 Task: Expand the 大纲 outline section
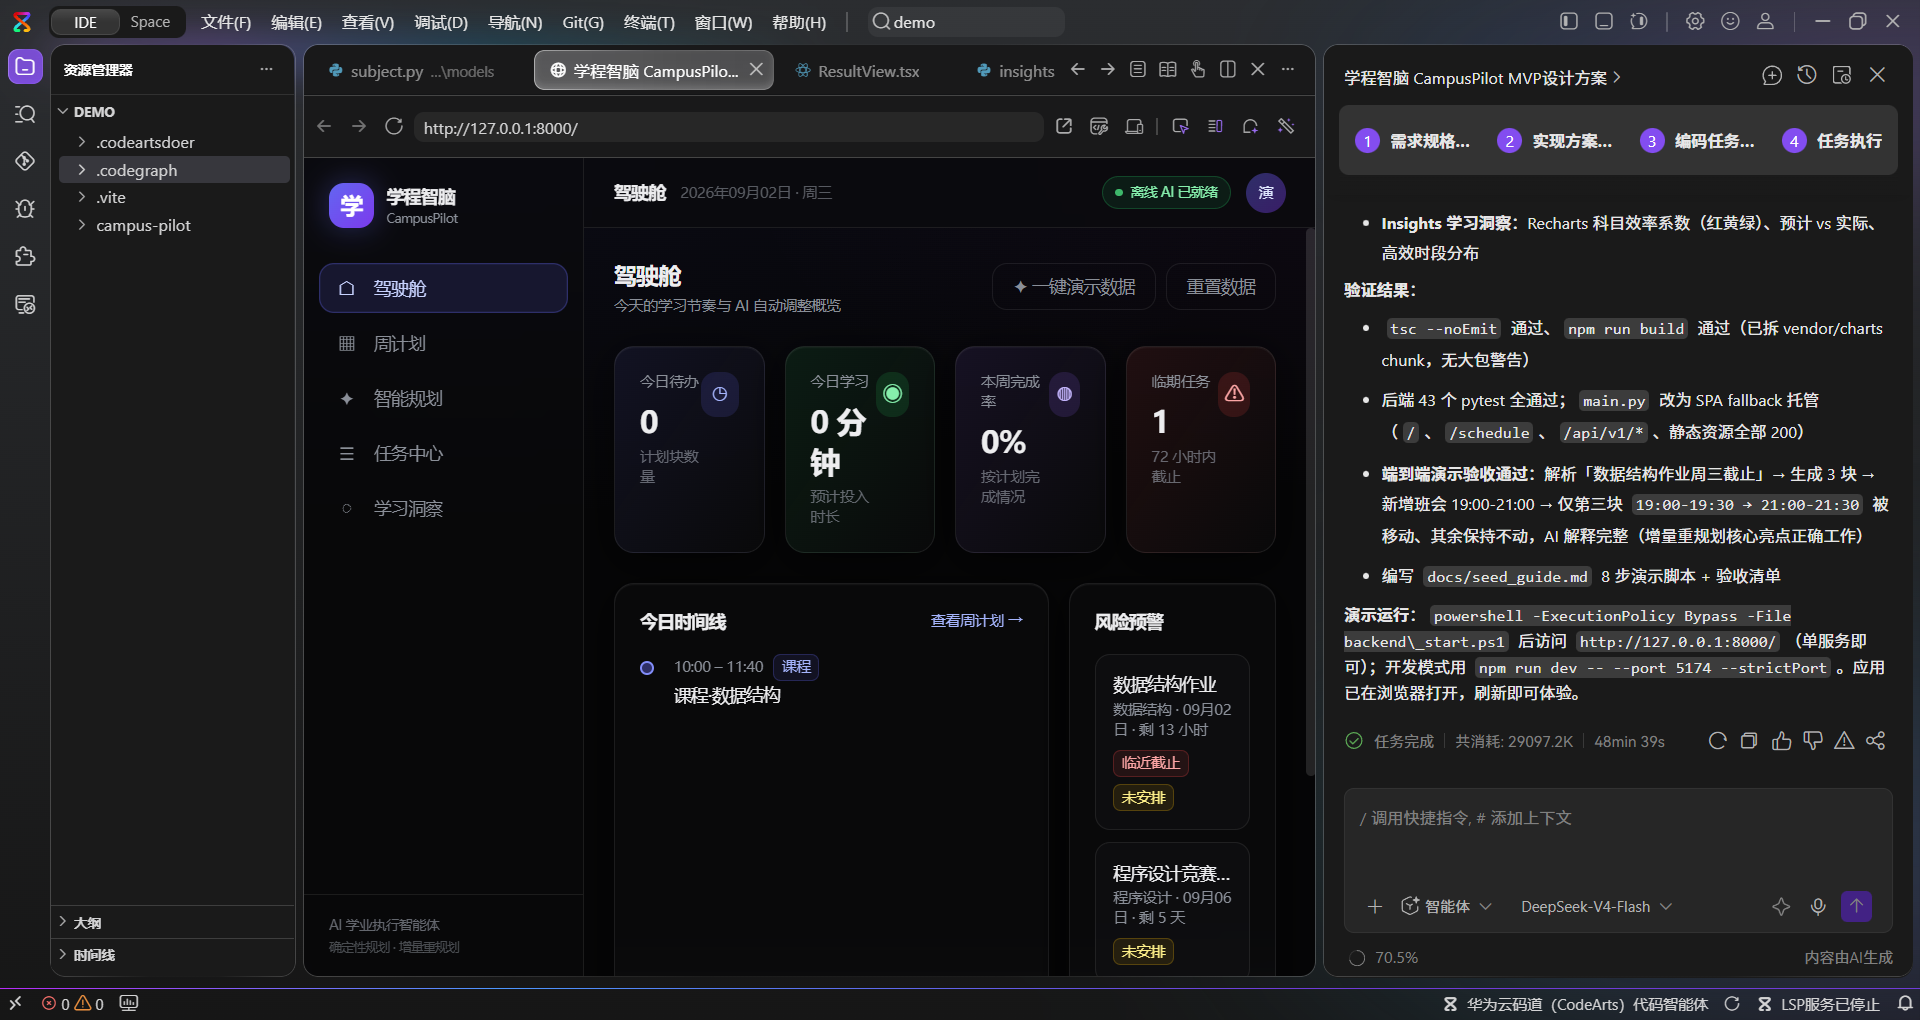(x=172, y=922)
